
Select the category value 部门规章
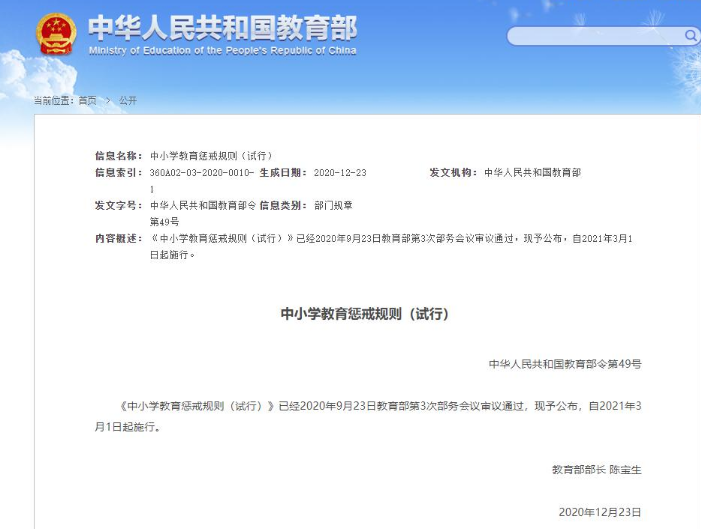click(333, 205)
